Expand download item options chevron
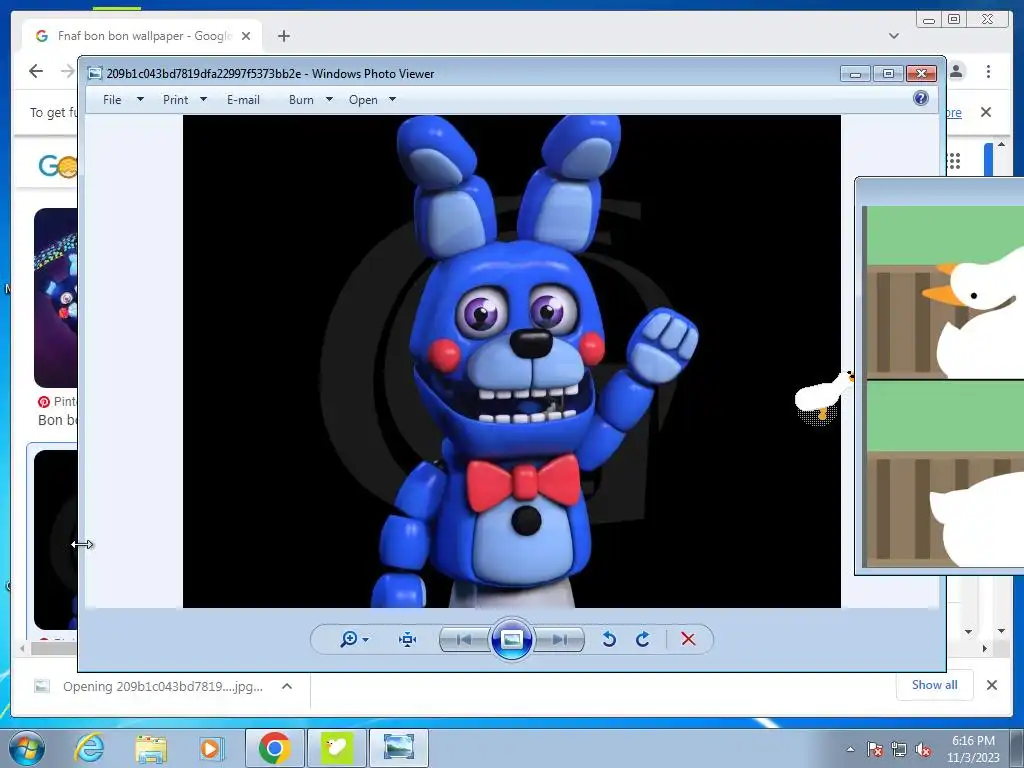Image resolution: width=1024 pixels, height=768 pixels. tap(287, 686)
